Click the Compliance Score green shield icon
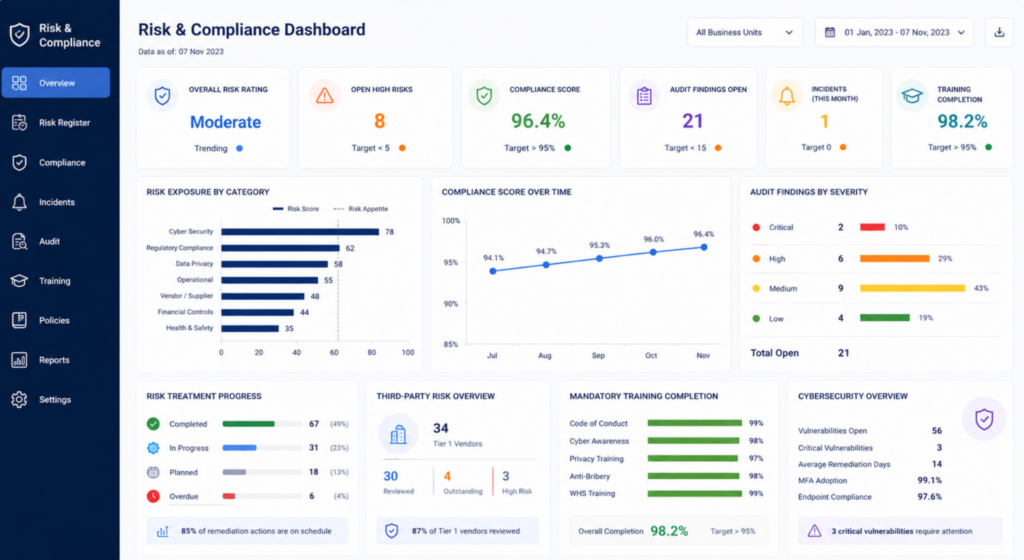1024x560 pixels. coord(484,96)
